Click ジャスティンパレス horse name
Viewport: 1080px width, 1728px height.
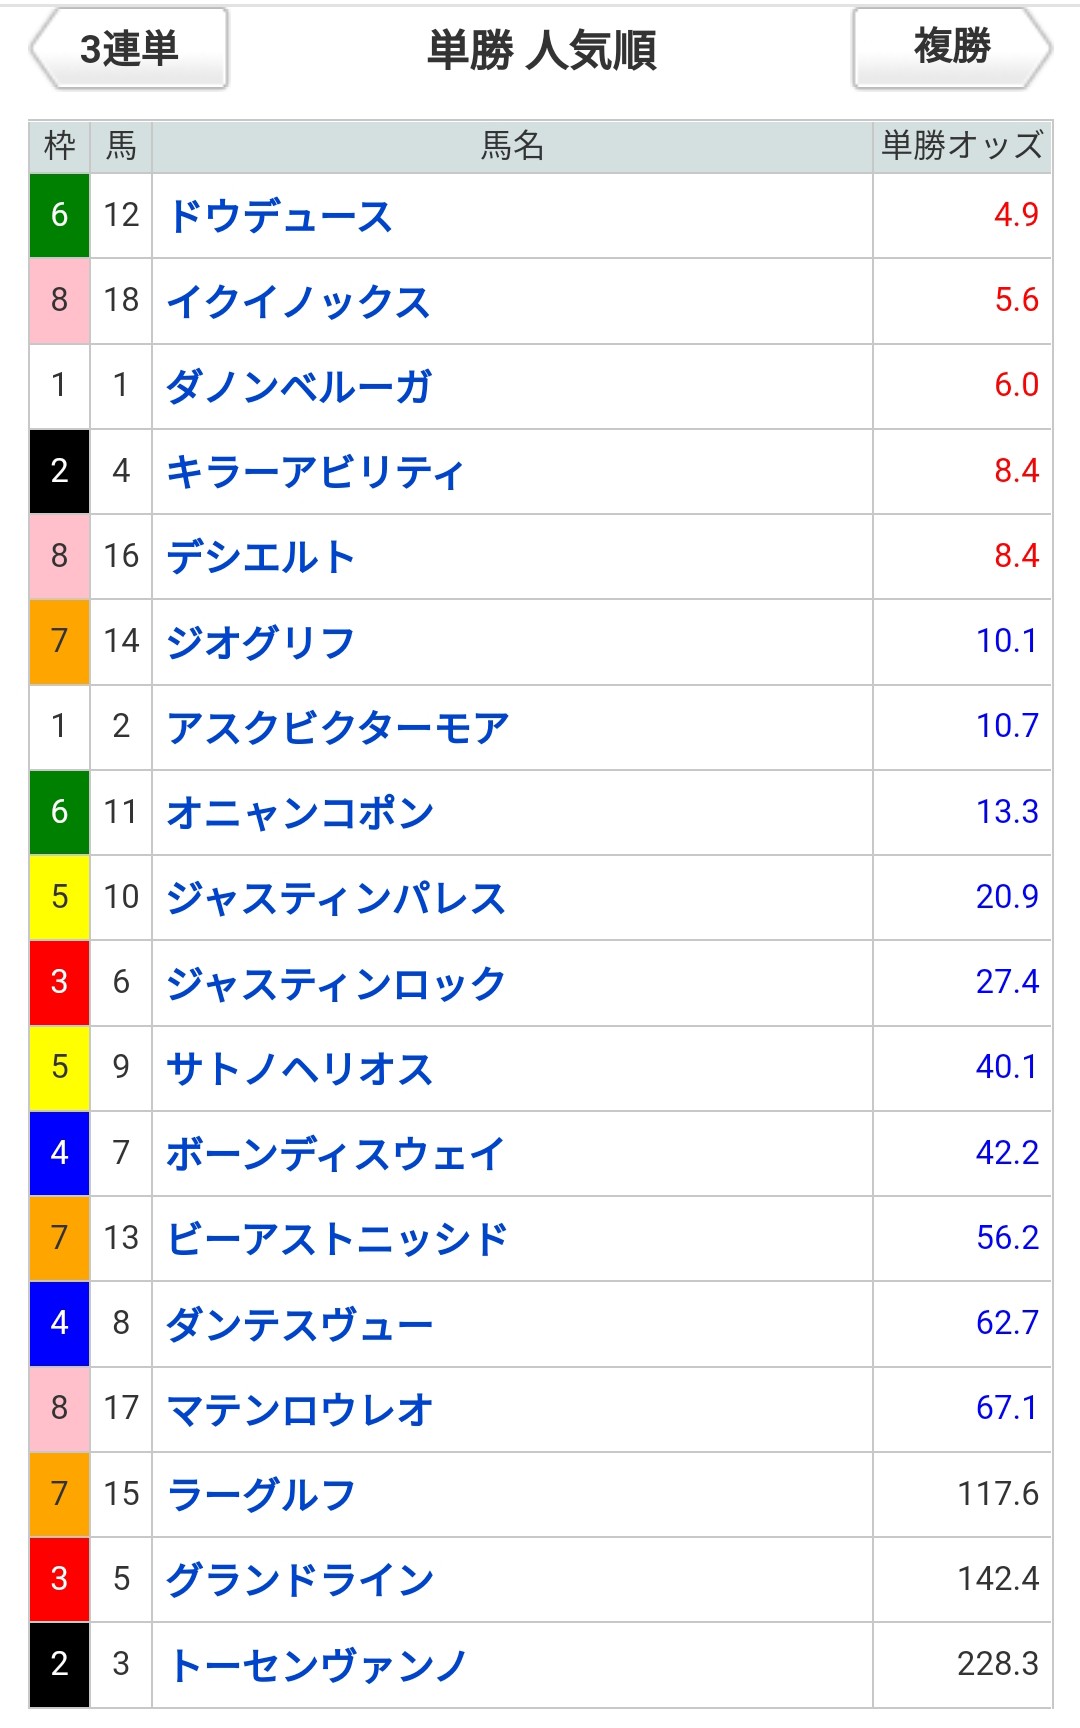tap(336, 898)
